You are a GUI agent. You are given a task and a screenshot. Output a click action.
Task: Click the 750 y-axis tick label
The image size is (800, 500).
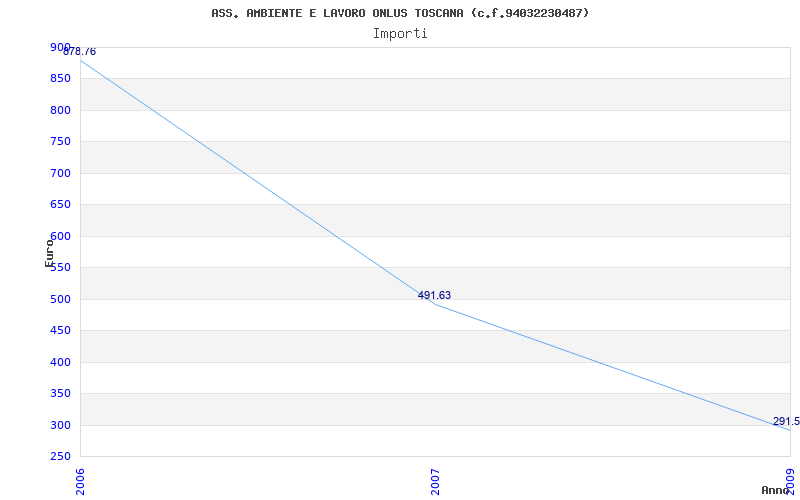point(60,142)
